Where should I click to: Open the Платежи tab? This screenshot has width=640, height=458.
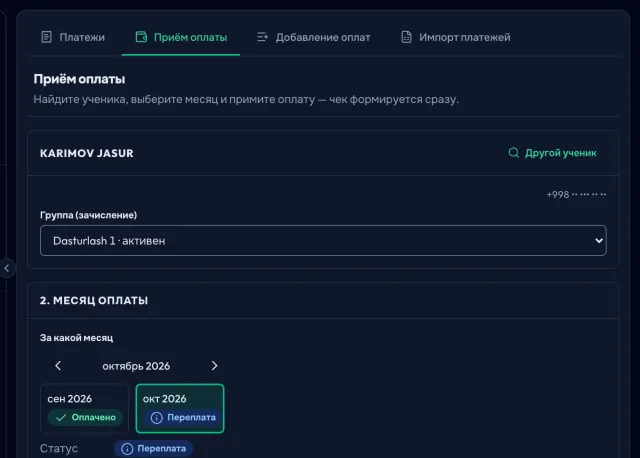pyautogui.click(x=73, y=37)
